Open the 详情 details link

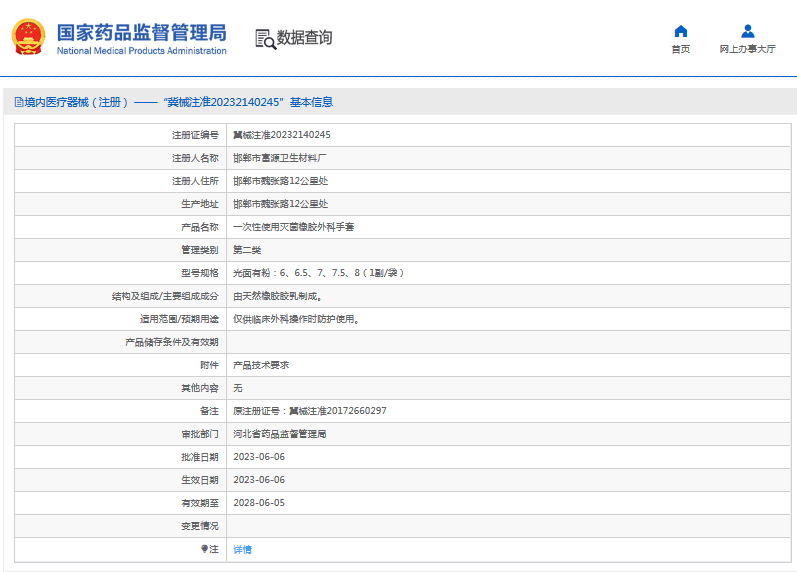tap(242, 549)
